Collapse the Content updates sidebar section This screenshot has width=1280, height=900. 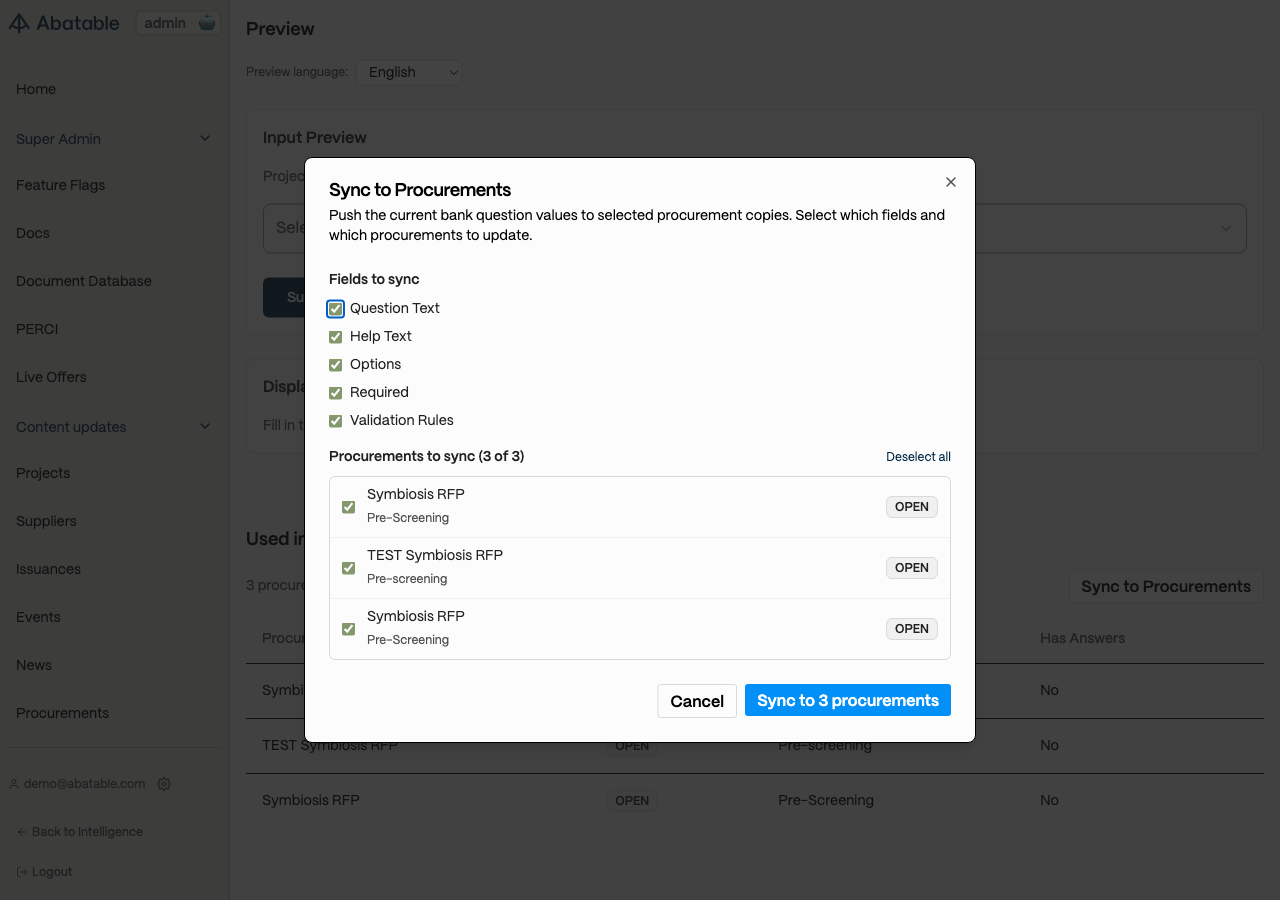[205, 426]
